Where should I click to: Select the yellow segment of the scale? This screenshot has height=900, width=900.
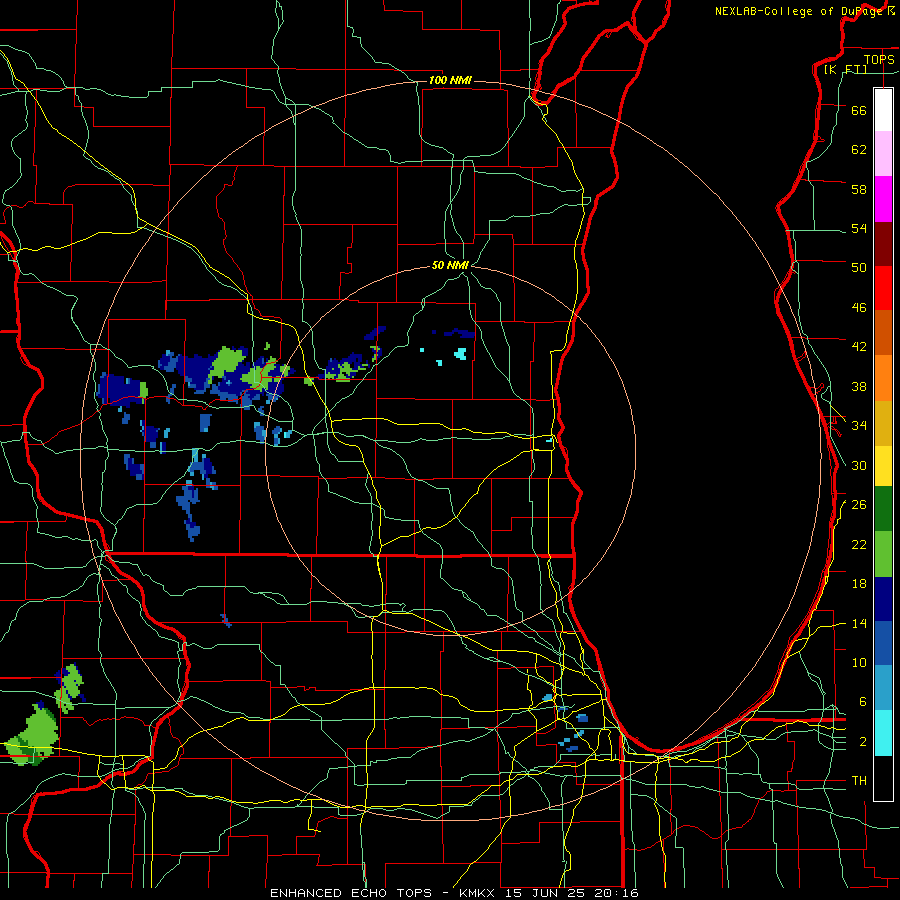pos(883,466)
